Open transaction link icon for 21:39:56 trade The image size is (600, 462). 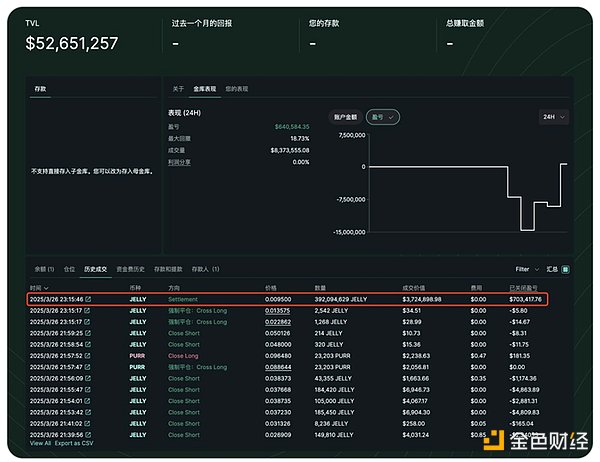click(x=88, y=434)
